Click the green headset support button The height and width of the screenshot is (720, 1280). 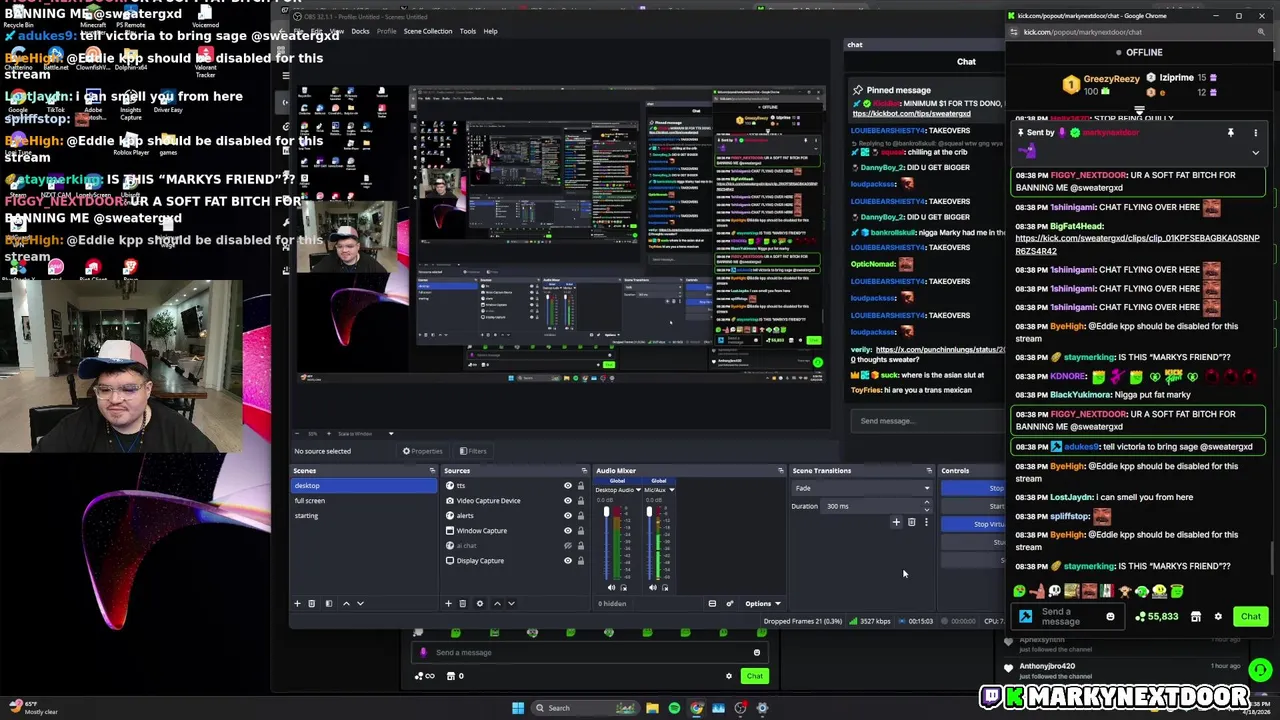point(1260,670)
